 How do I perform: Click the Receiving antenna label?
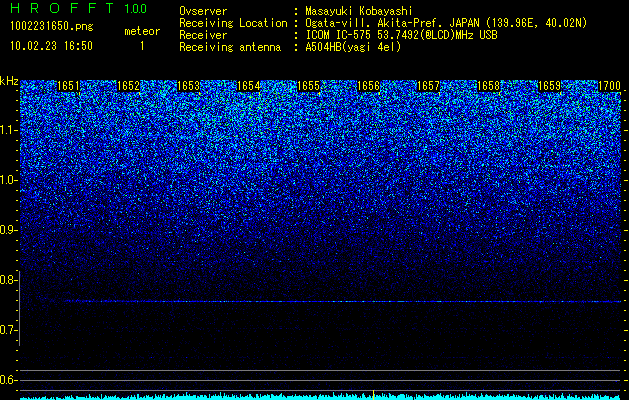tap(230, 47)
